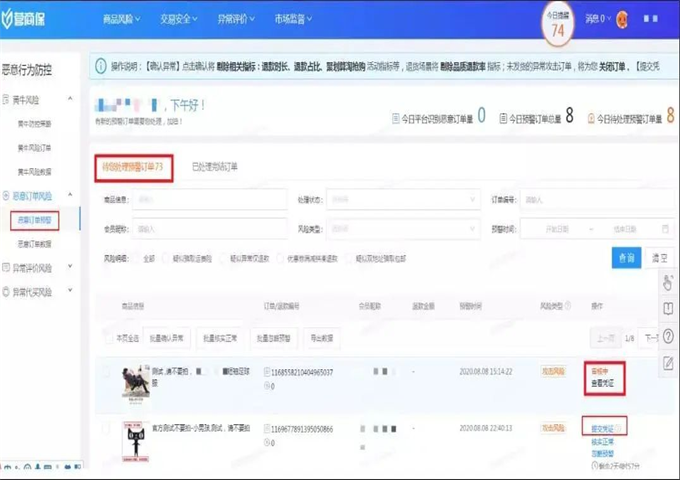This screenshot has width=680, height=480.
Task: Click the user avatar icon in header
Action: click(x=622, y=19)
